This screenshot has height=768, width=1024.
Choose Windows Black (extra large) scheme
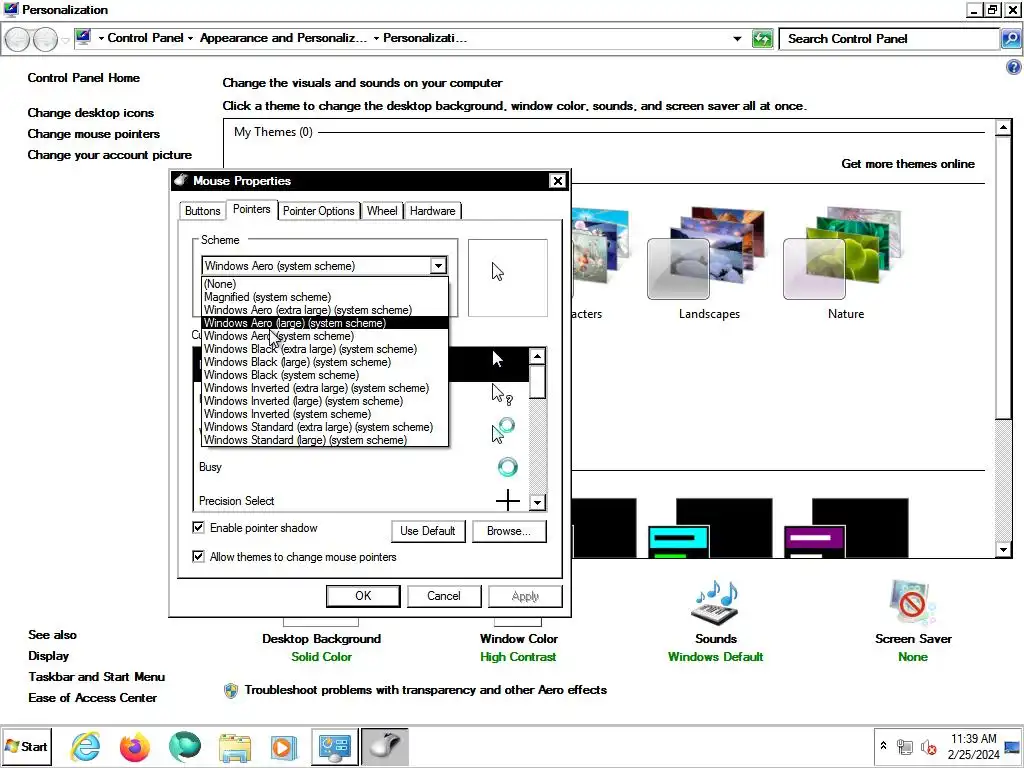pos(325,349)
